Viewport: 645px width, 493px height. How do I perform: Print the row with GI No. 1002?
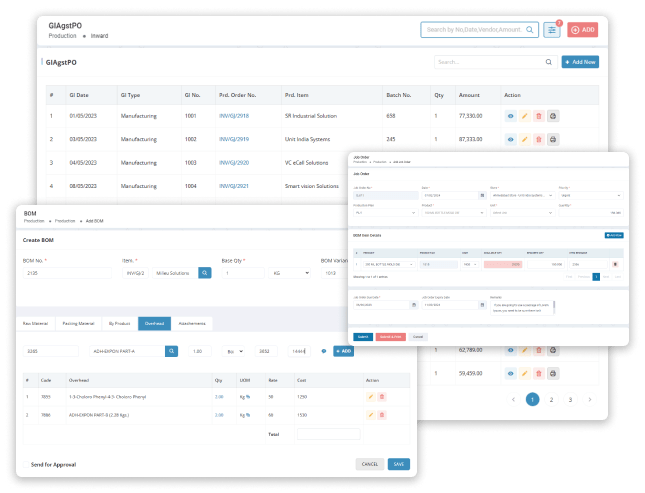click(x=553, y=140)
